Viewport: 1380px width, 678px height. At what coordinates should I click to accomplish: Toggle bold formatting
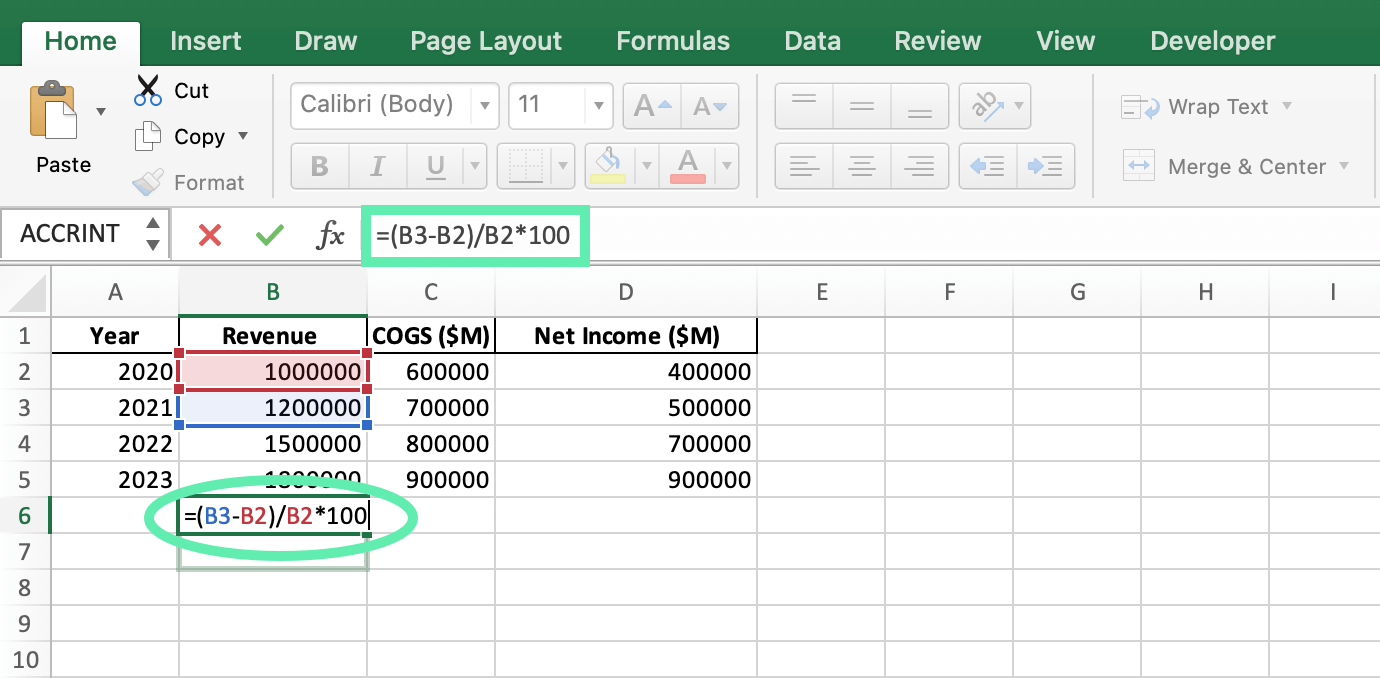pos(318,166)
